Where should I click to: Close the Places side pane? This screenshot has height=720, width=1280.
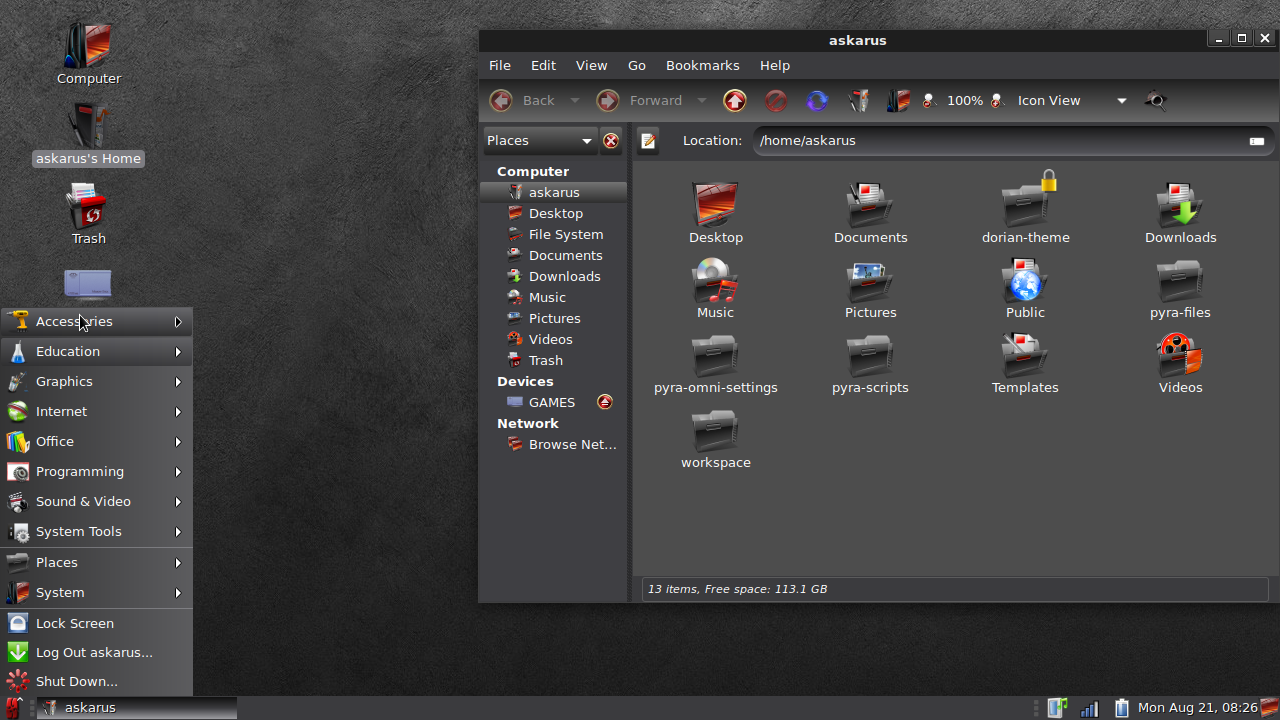(611, 141)
